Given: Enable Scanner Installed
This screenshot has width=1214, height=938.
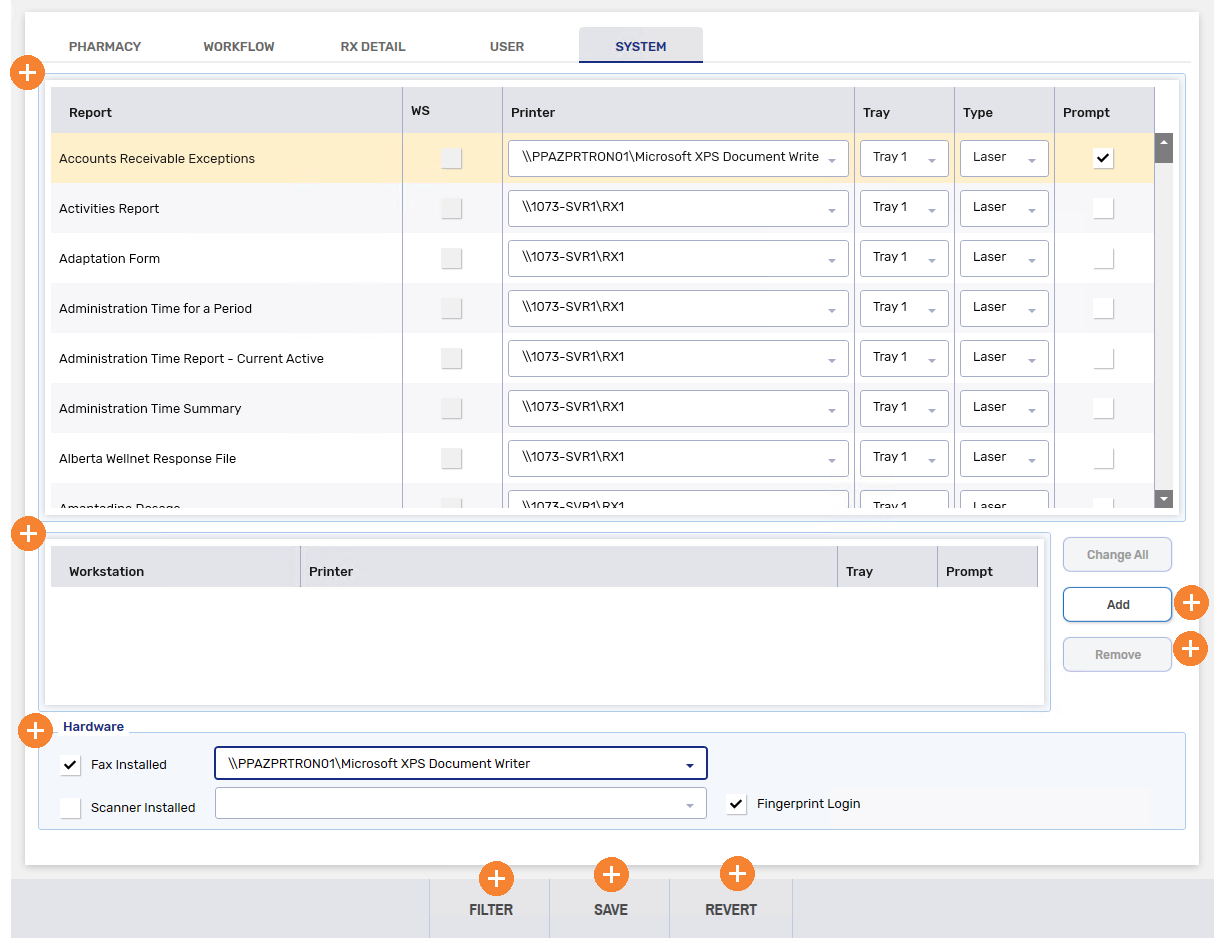Looking at the screenshot, I should click(70, 807).
